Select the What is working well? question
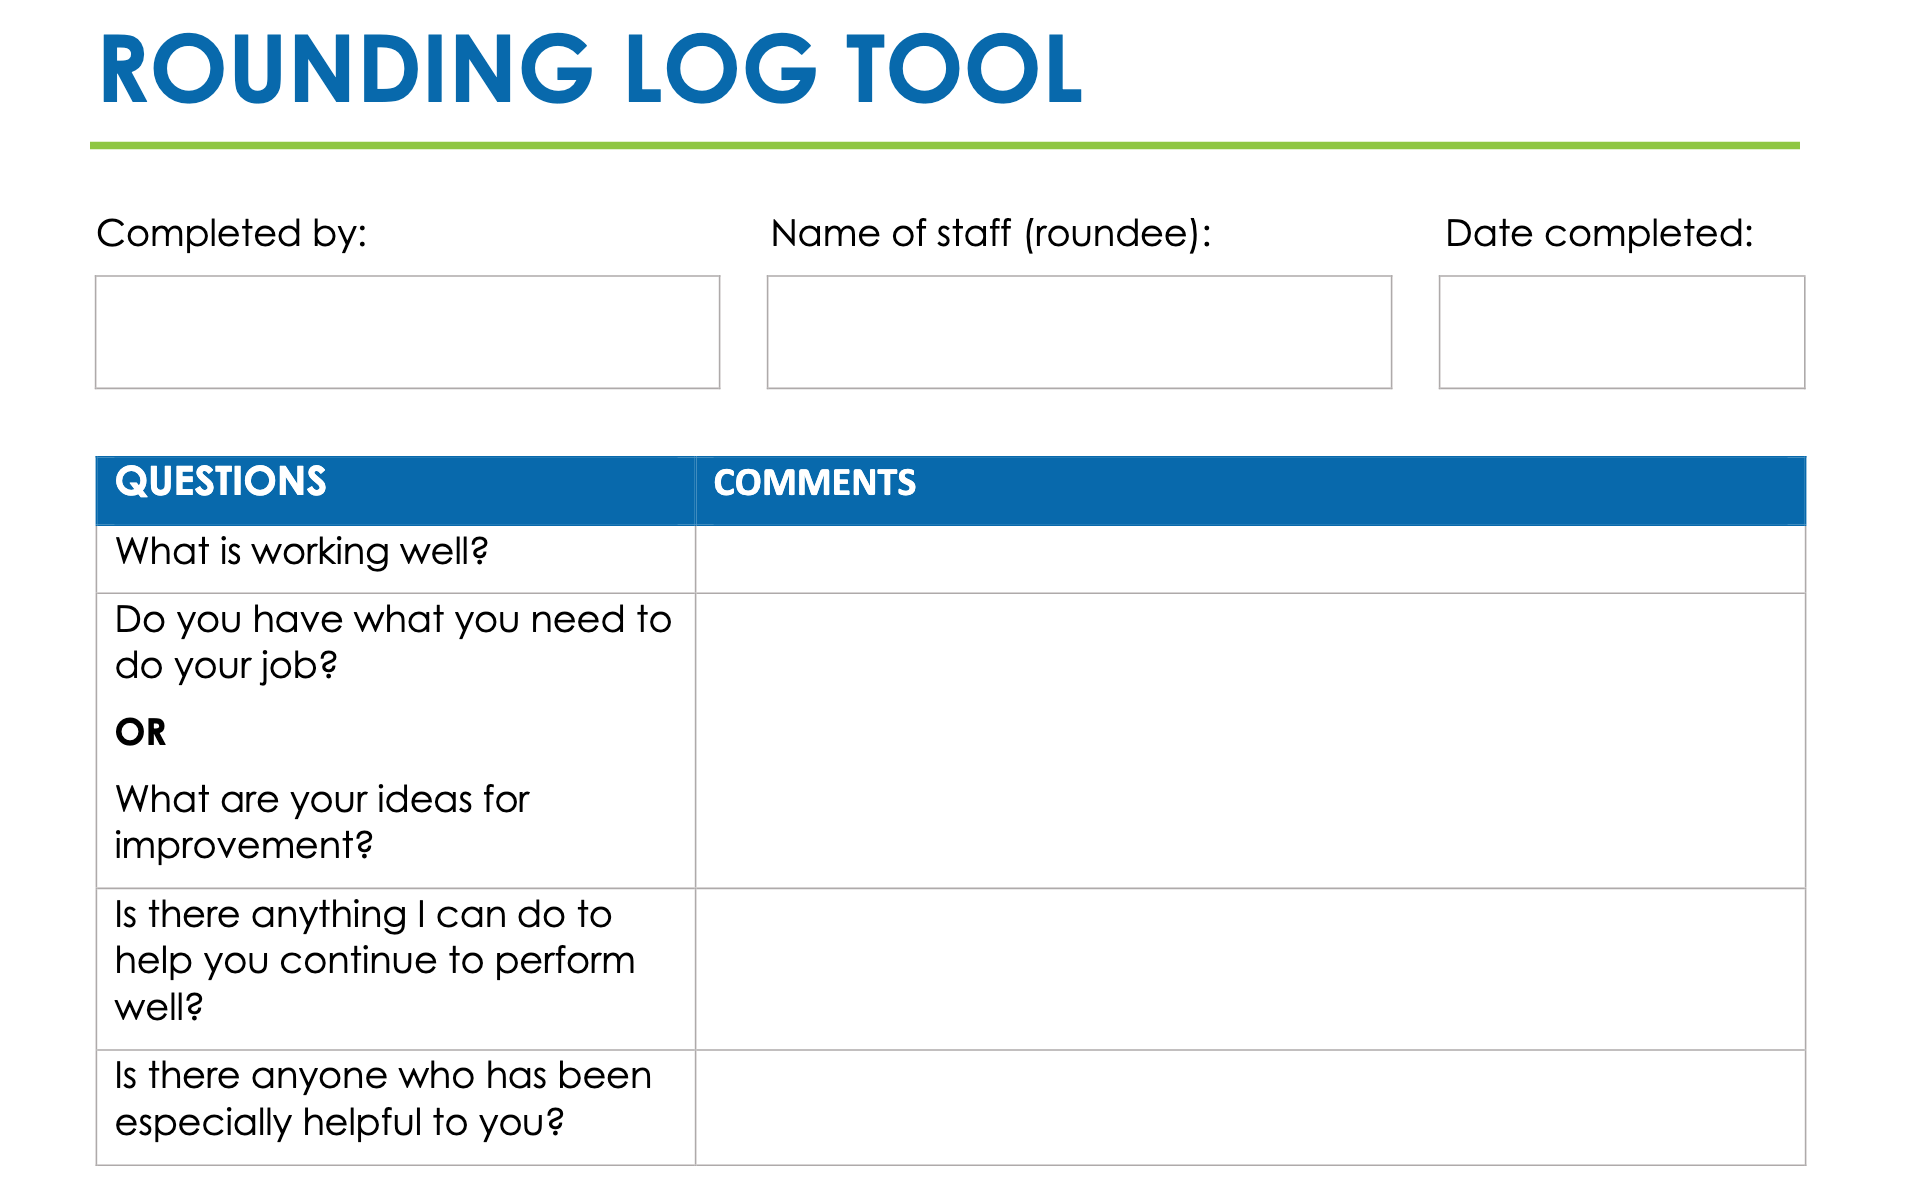1920x1197 pixels. (302, 552)
